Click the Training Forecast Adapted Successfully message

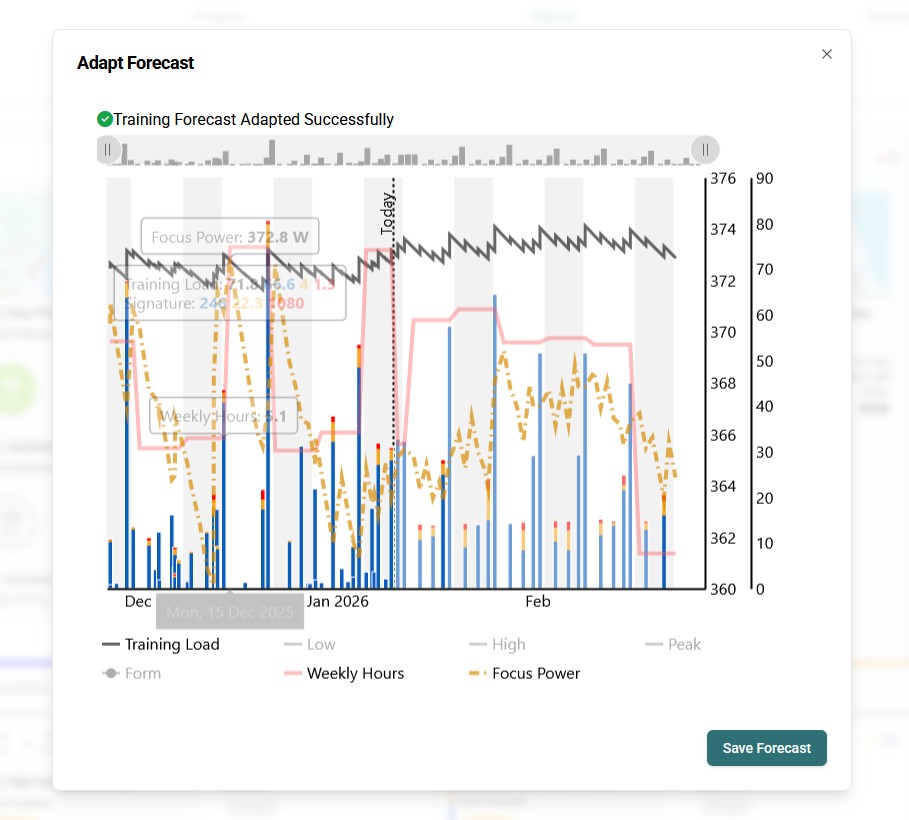click(253, 120)
